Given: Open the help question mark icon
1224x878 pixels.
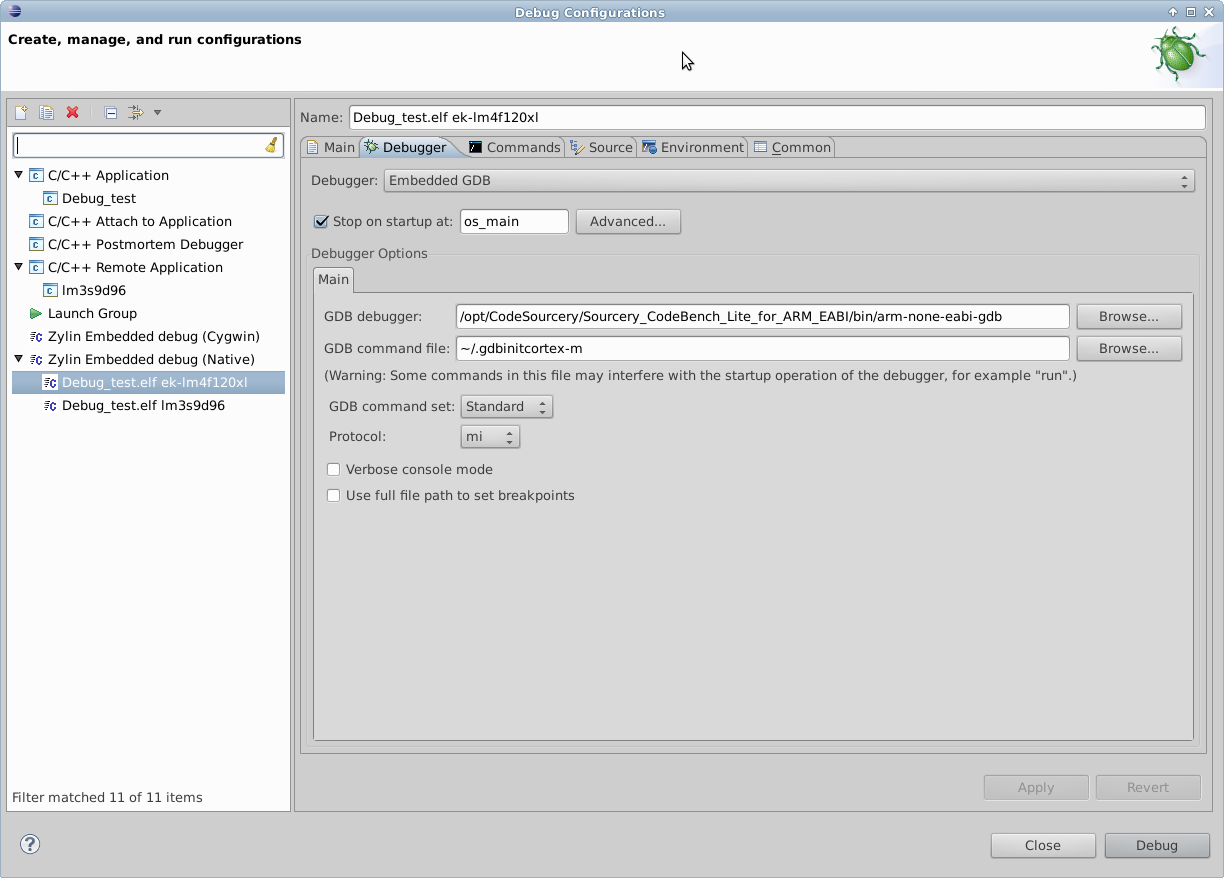Looking at the screenshot, I should point(30,844).
